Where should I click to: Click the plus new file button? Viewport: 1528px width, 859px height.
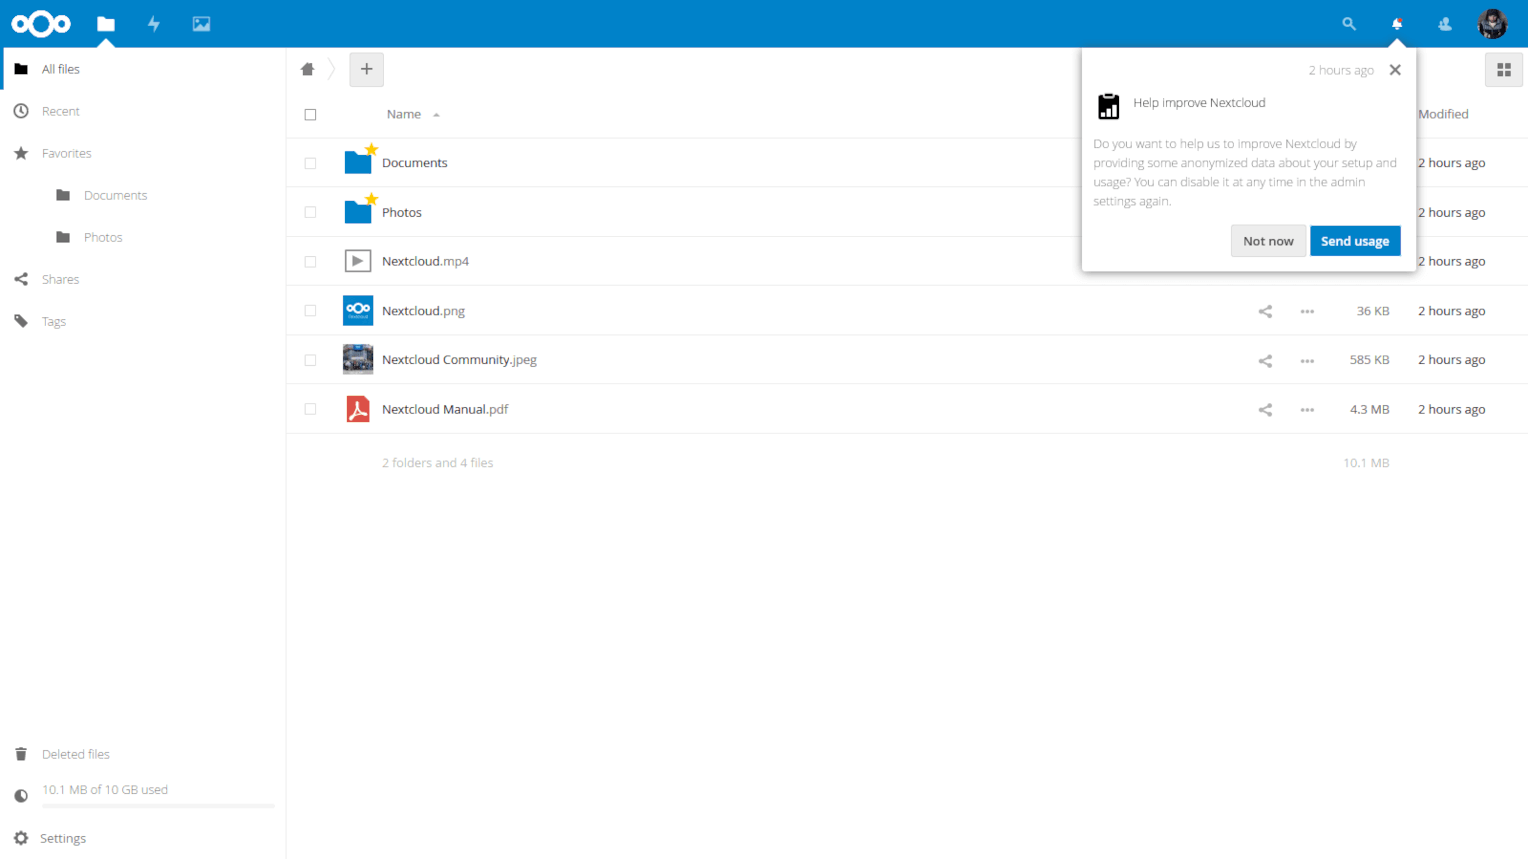click(366, 69)
